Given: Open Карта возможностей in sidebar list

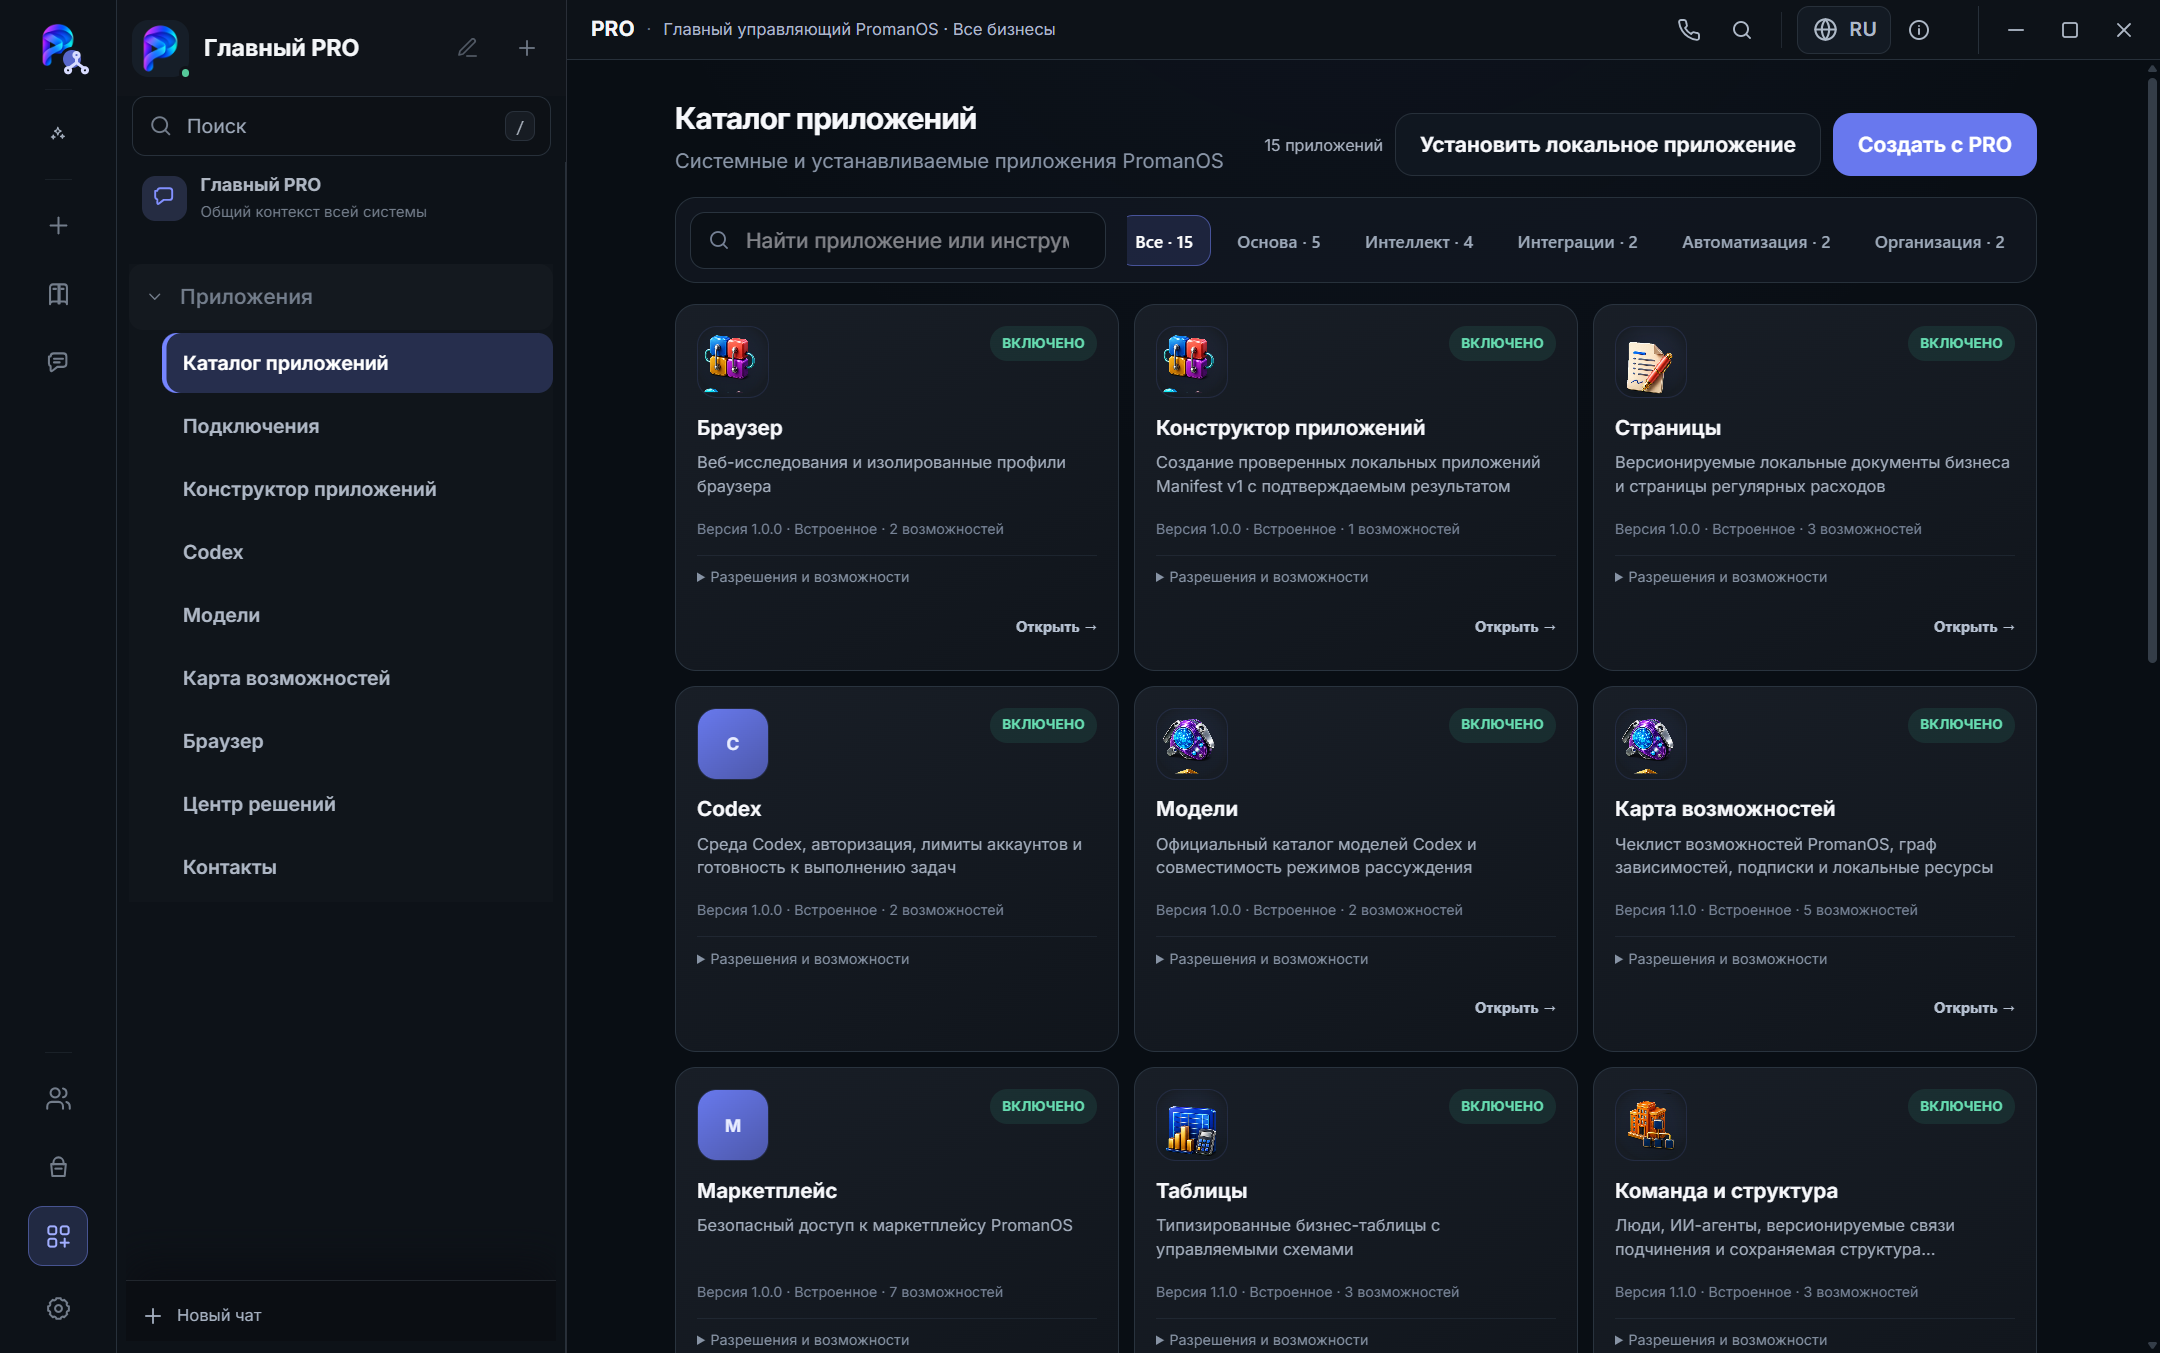Looking at the screenshot, I should tap(357, 678).
